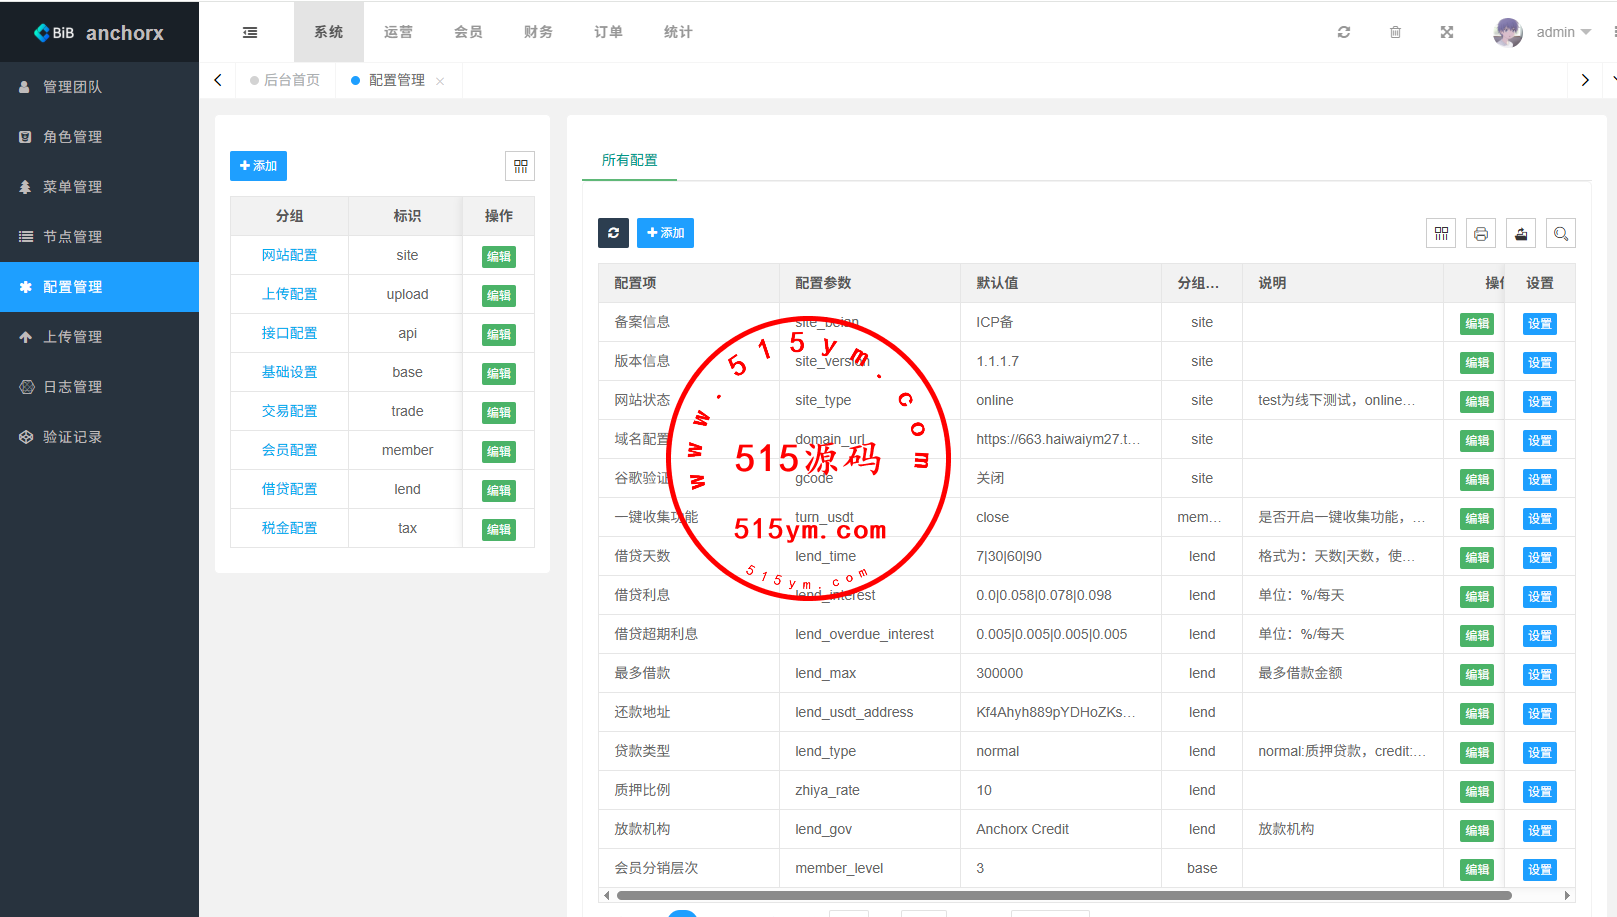Close the 配置管理 tab
1617x917 pixels.
tap(440, 81)
